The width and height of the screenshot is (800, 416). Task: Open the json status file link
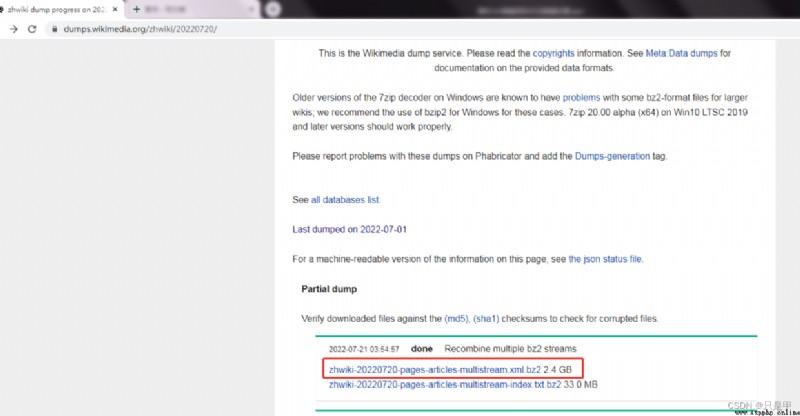click(x=605, y=259)
